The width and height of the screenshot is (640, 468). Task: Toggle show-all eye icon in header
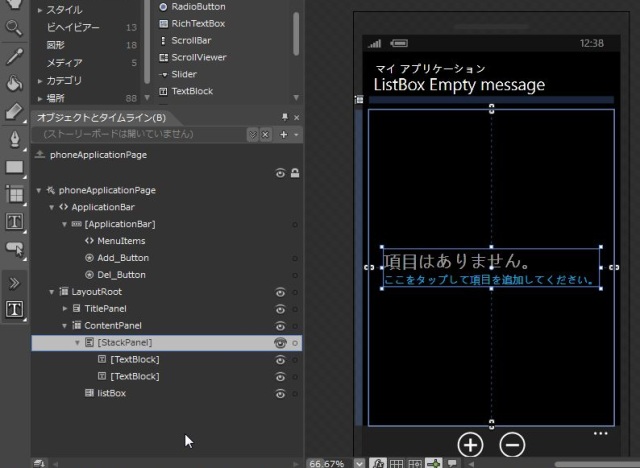tap(280, 173)
